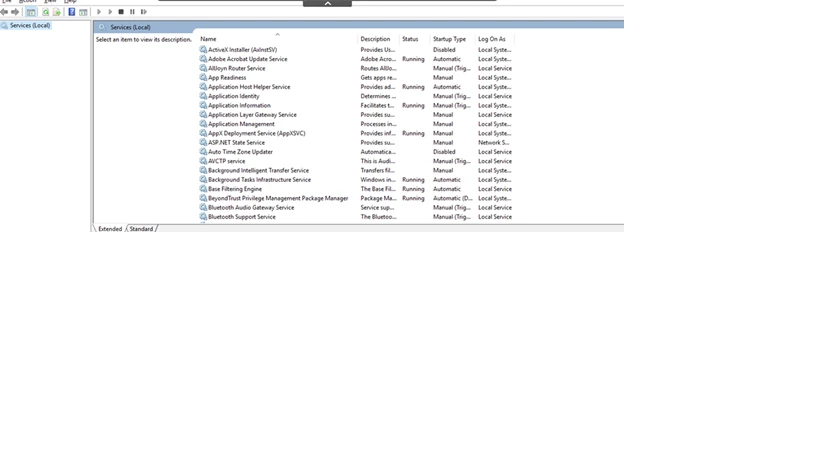Select the Background Tasks Infrastructure Service name
This screenshot has height=460, width=819.
coord(260,180)
